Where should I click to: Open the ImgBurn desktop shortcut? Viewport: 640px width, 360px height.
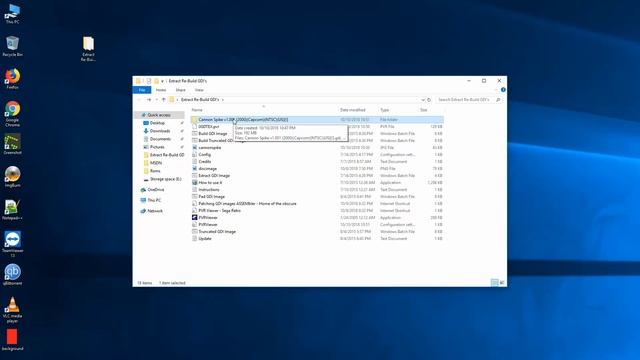pos(13,177)
